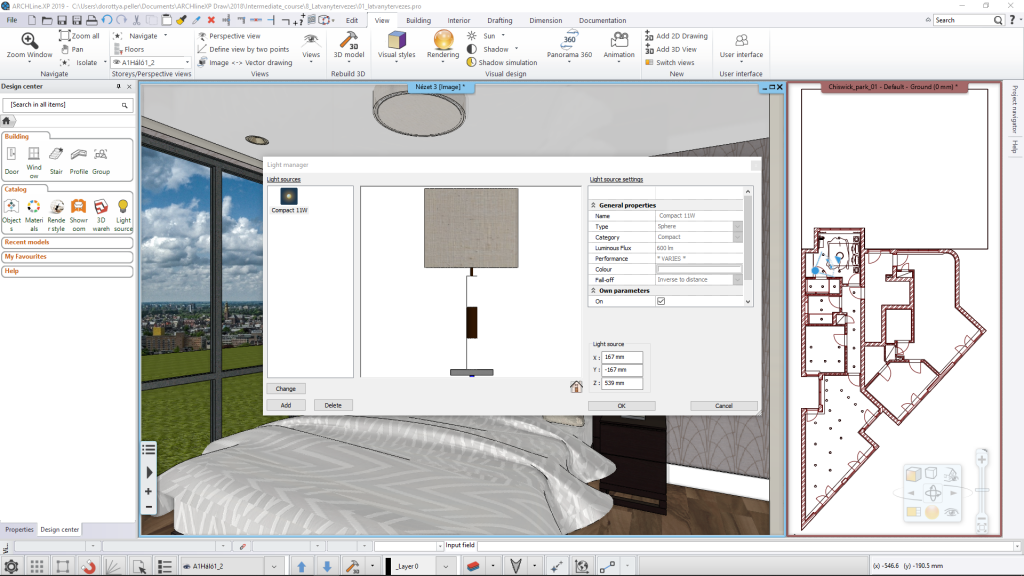Viewport: 1024px width, 576px height.
Task: Open the _Layer 0 dropdown
Action: click(446, 566)
